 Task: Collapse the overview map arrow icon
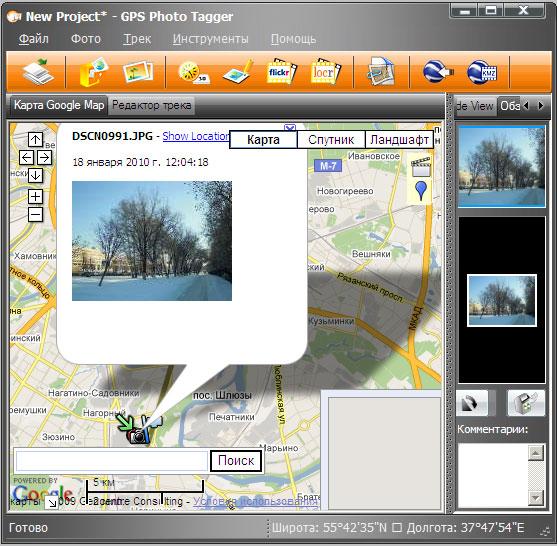52,503
